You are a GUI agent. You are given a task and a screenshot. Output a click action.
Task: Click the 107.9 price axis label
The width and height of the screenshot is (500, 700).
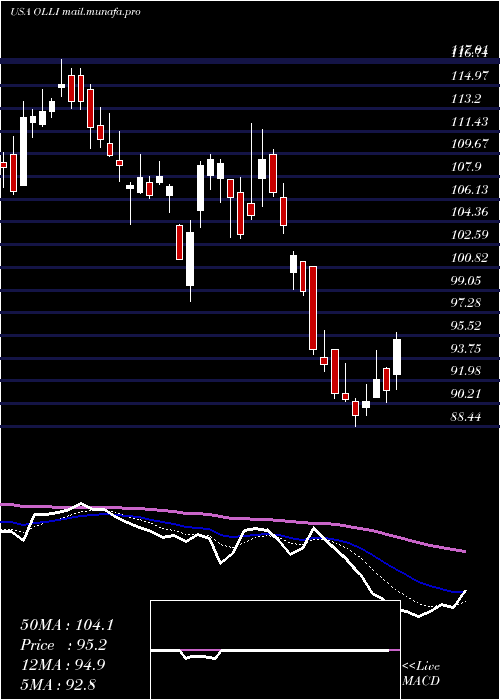466,167
